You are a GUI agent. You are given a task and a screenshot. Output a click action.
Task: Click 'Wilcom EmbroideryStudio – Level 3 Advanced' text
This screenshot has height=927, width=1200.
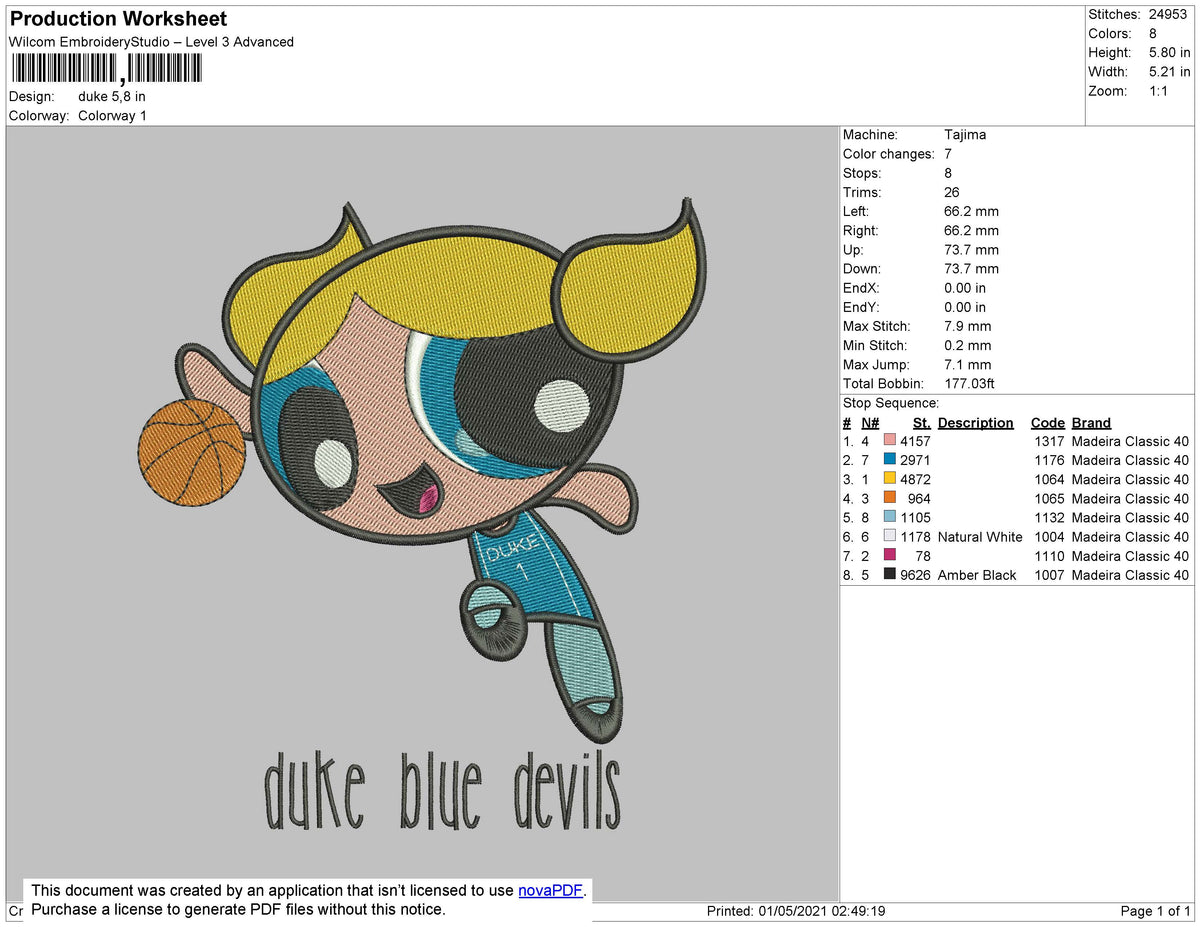click(x=151, y=42)
